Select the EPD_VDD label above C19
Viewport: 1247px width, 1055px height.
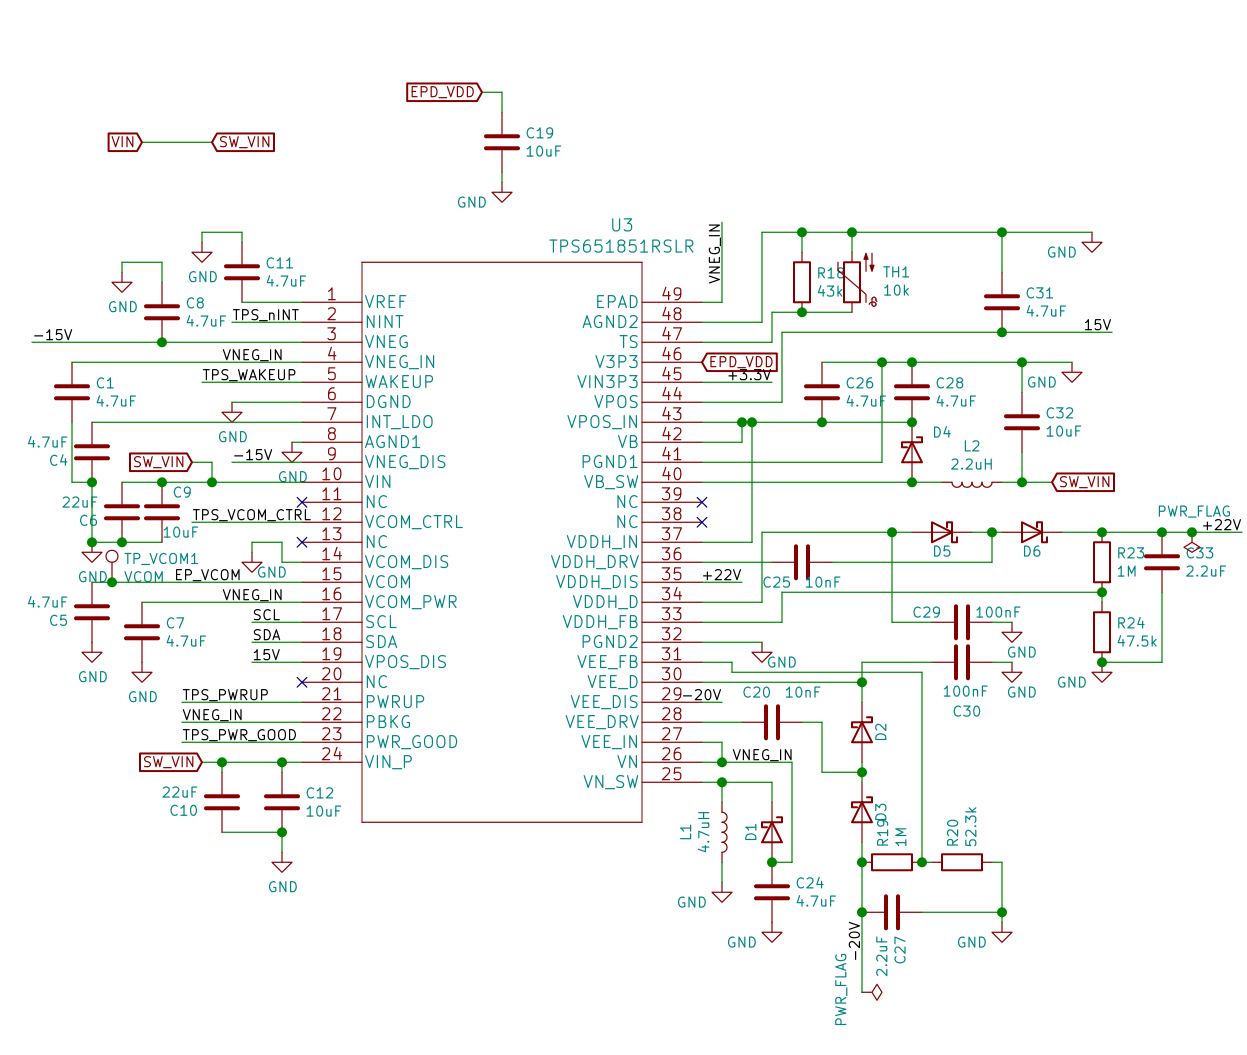[x=445, y=92]
